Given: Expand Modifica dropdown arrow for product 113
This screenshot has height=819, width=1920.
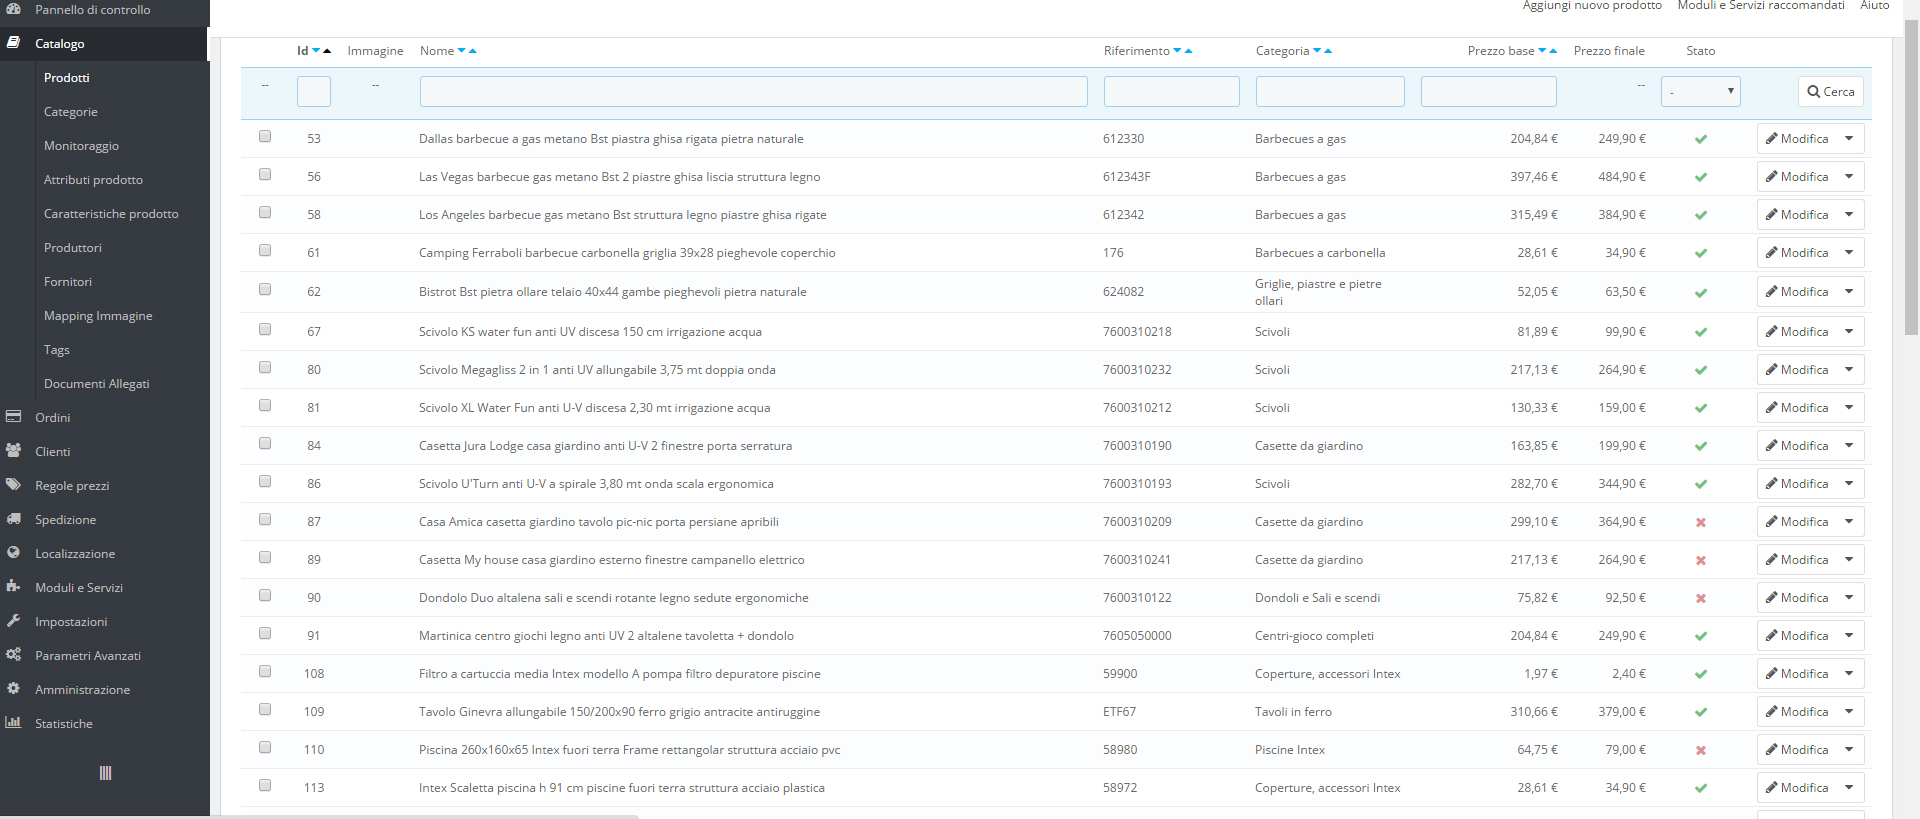Looking at the screenshot, I should tap(1849, 788).
